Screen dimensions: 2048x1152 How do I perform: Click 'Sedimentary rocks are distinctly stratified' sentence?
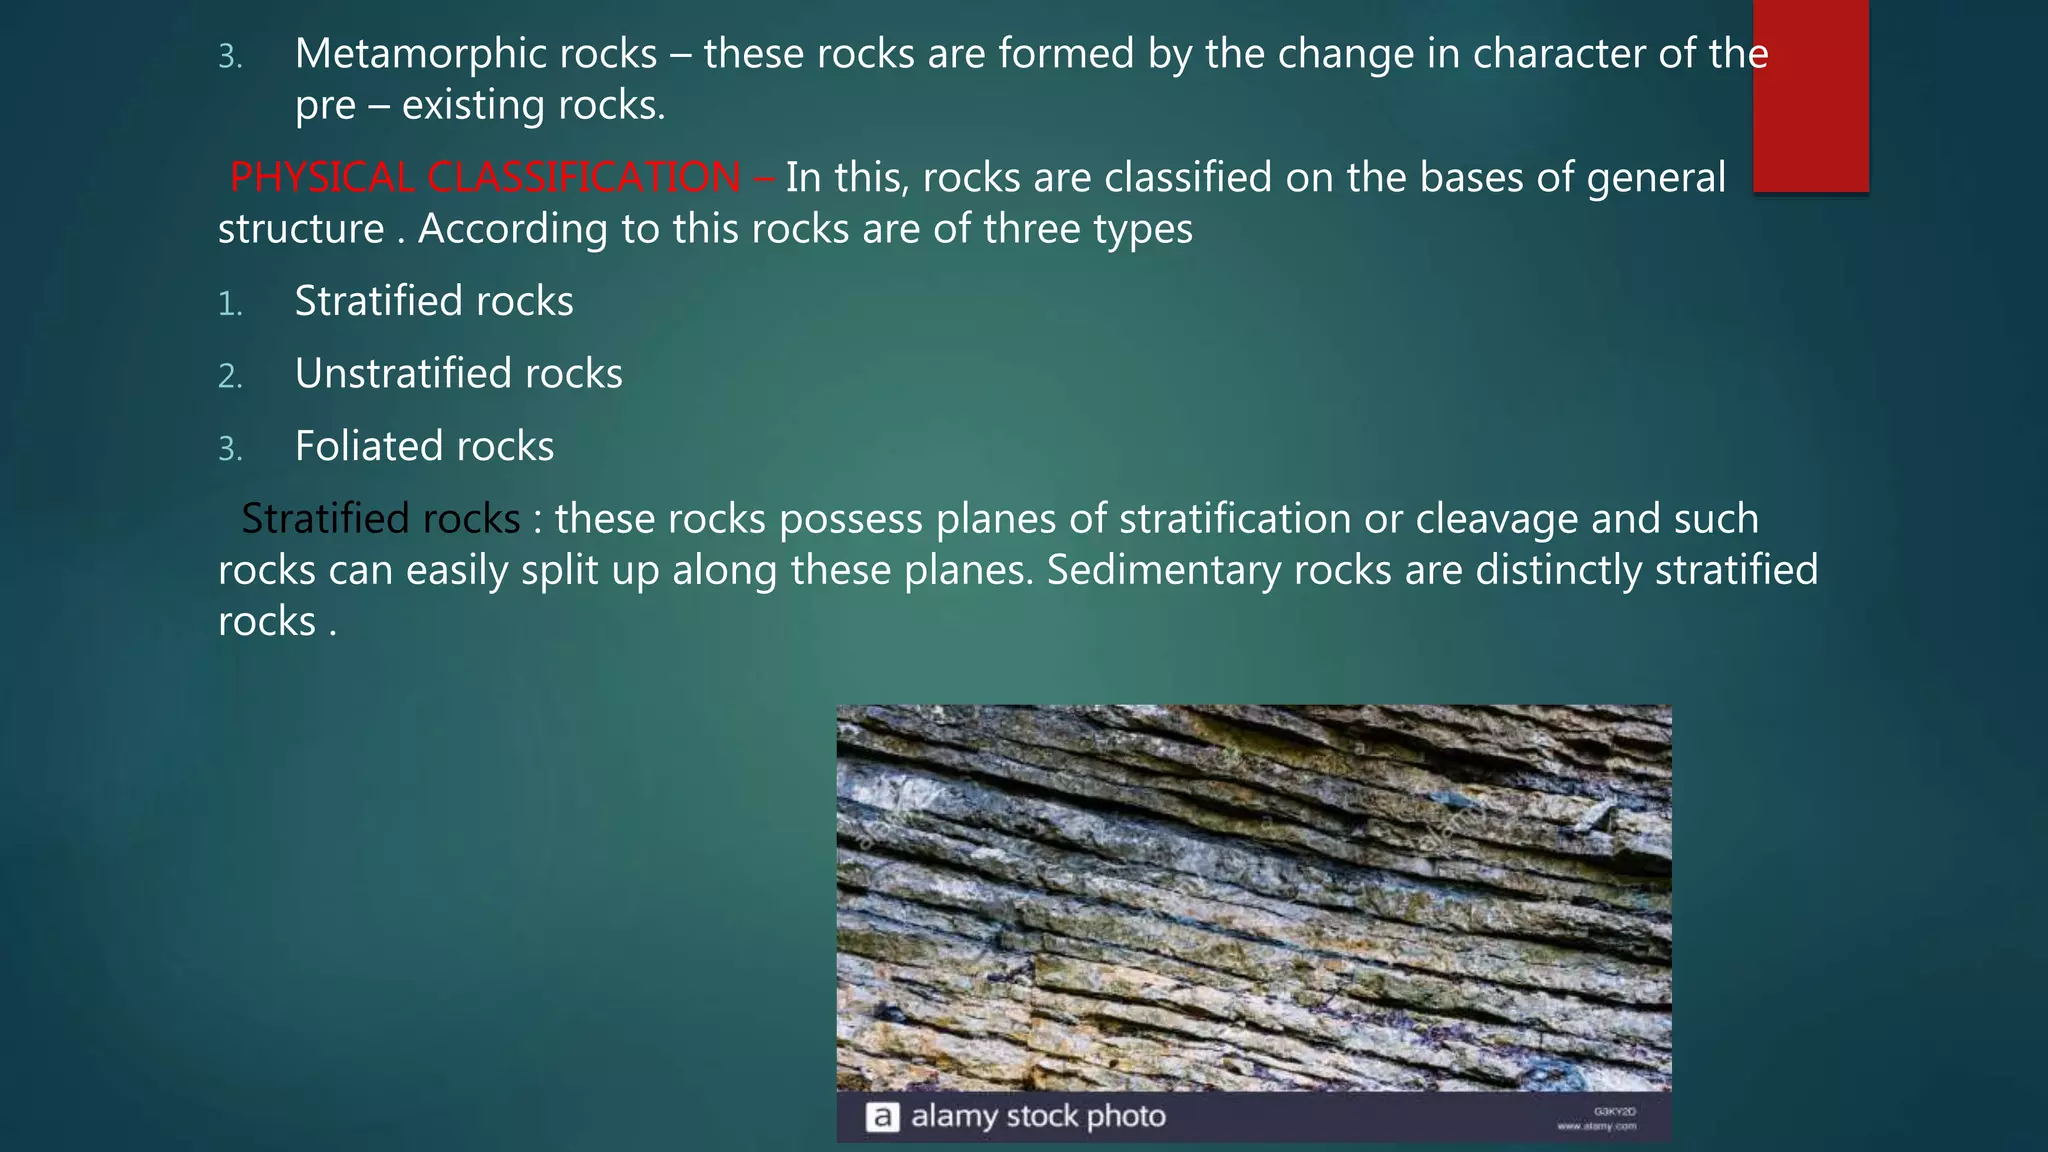coord(1432,570)
